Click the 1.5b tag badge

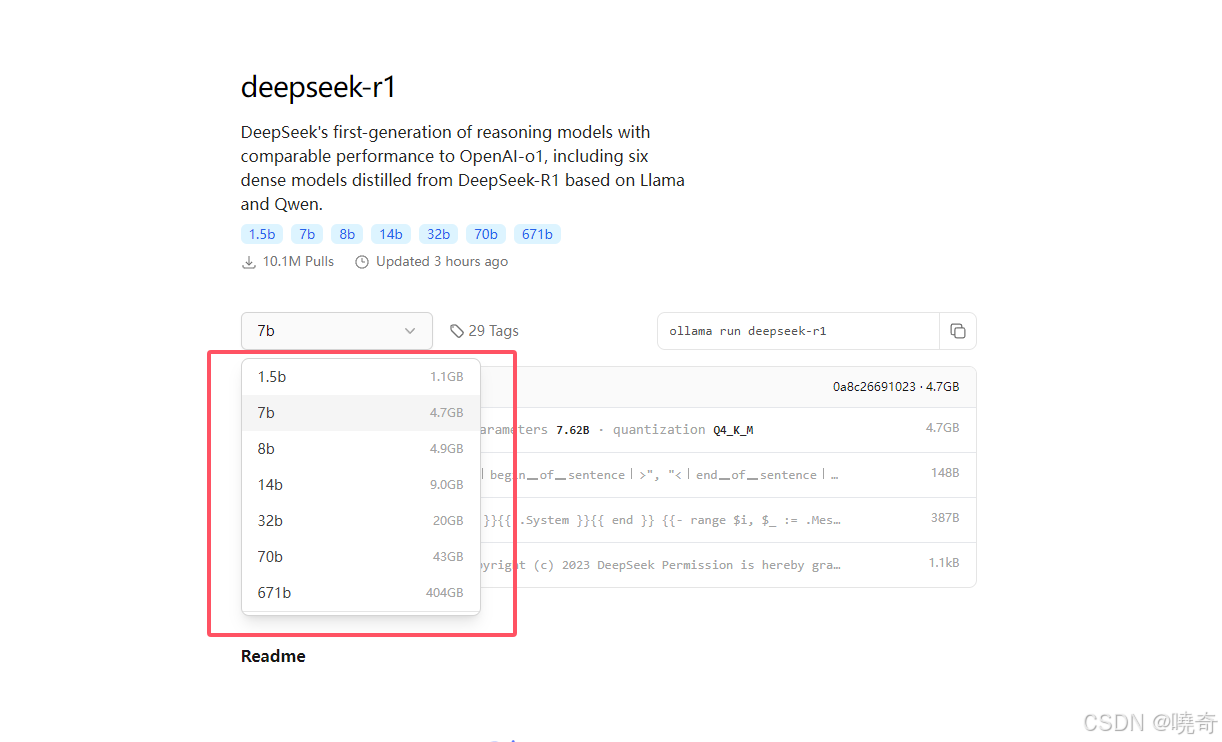262,234
